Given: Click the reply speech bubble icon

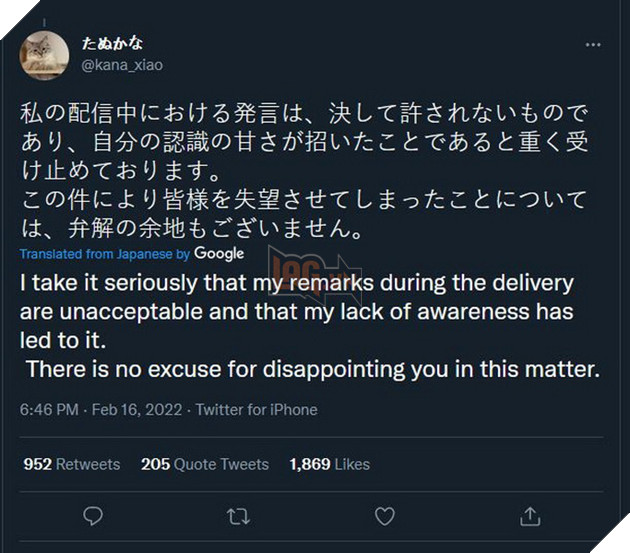Looking at the screenshot, I should pyautogui.click(x=93, y=516).
